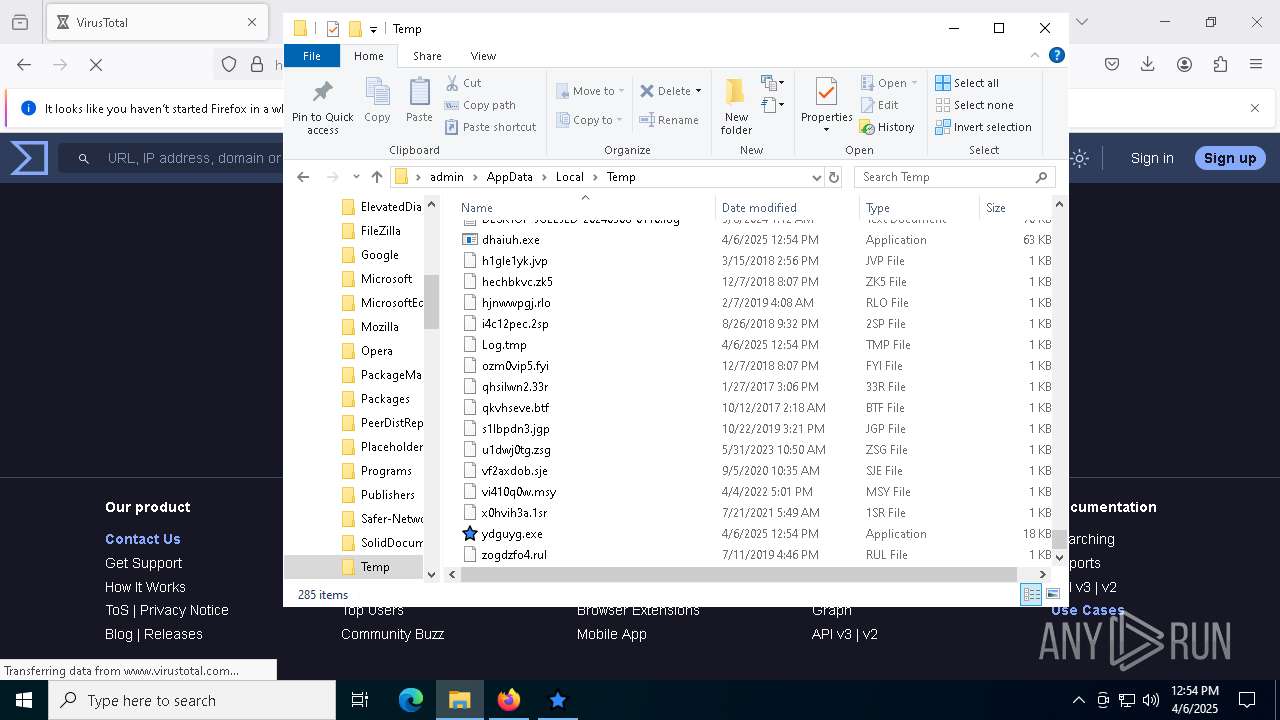Screen dimensions: 1280x720
Task: Click Select all in ribbon
Action: (967, 83)
